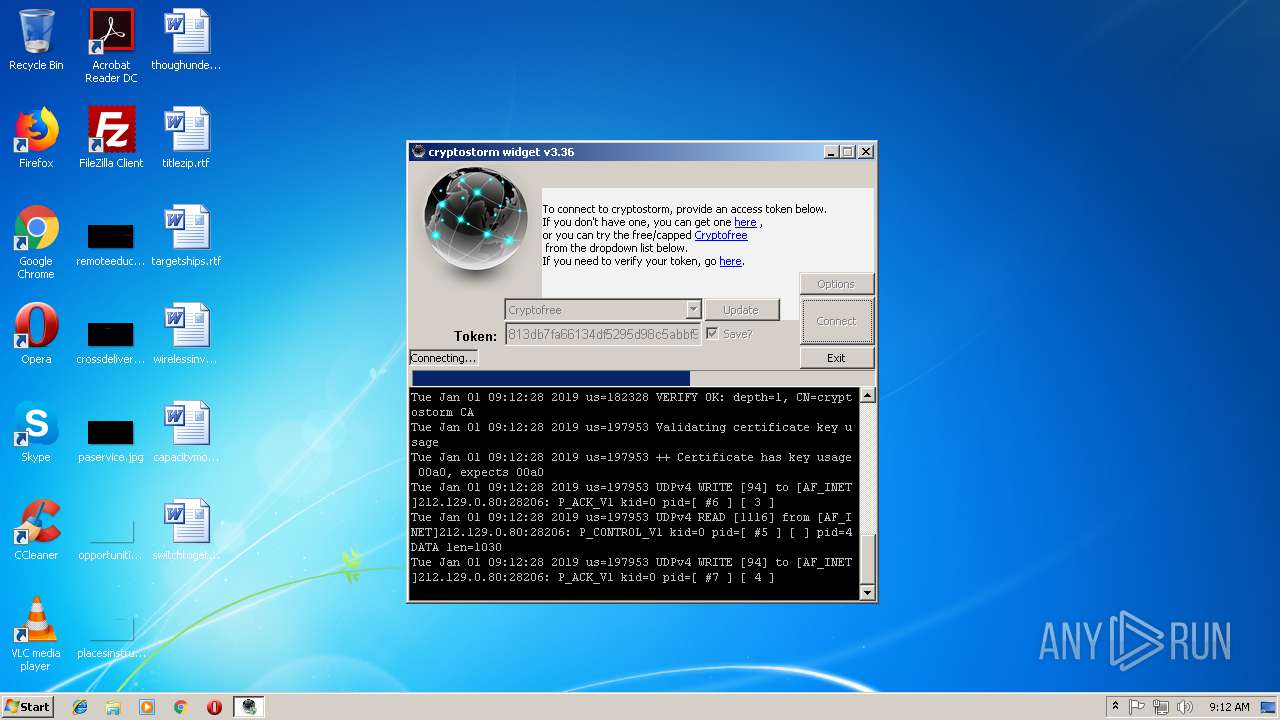The image size is (1280, 720).
Task: Open Windows Media Player taskbar icon
Action: [147, 707]
